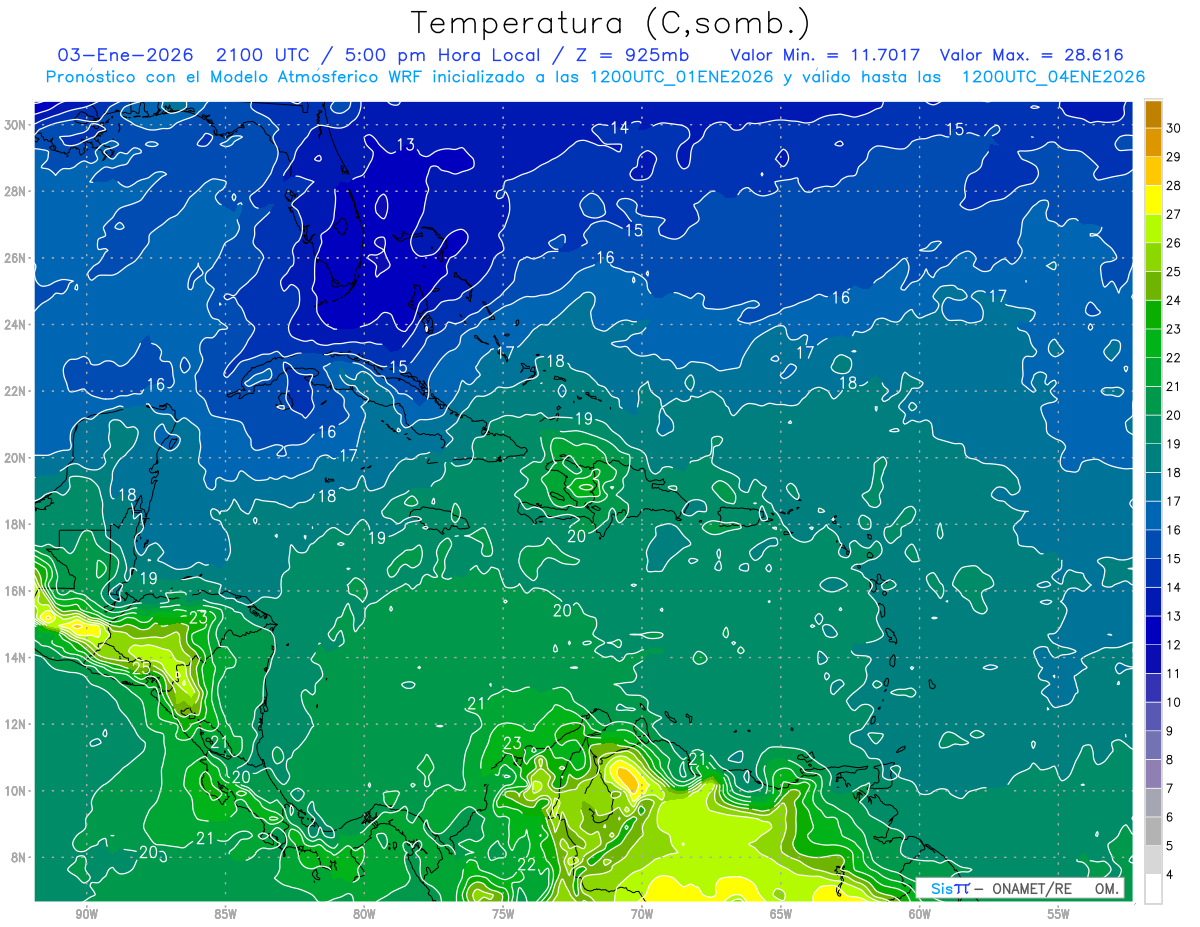Click the "20N" latitude axis label
This screenshot has height=927, width=1200.
(x=17, y=458)
